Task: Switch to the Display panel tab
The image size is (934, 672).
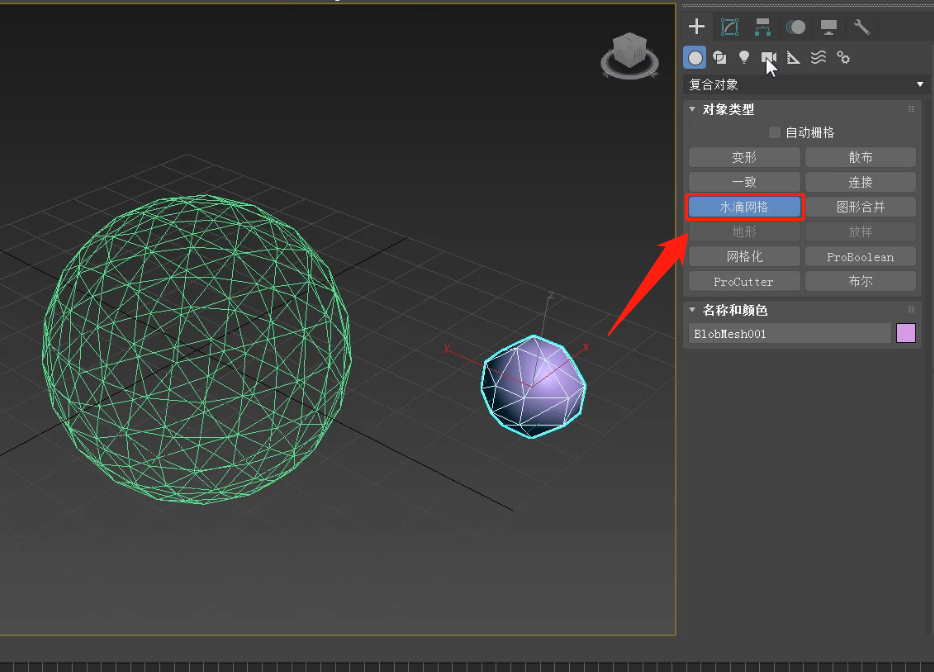Action: 829,27
